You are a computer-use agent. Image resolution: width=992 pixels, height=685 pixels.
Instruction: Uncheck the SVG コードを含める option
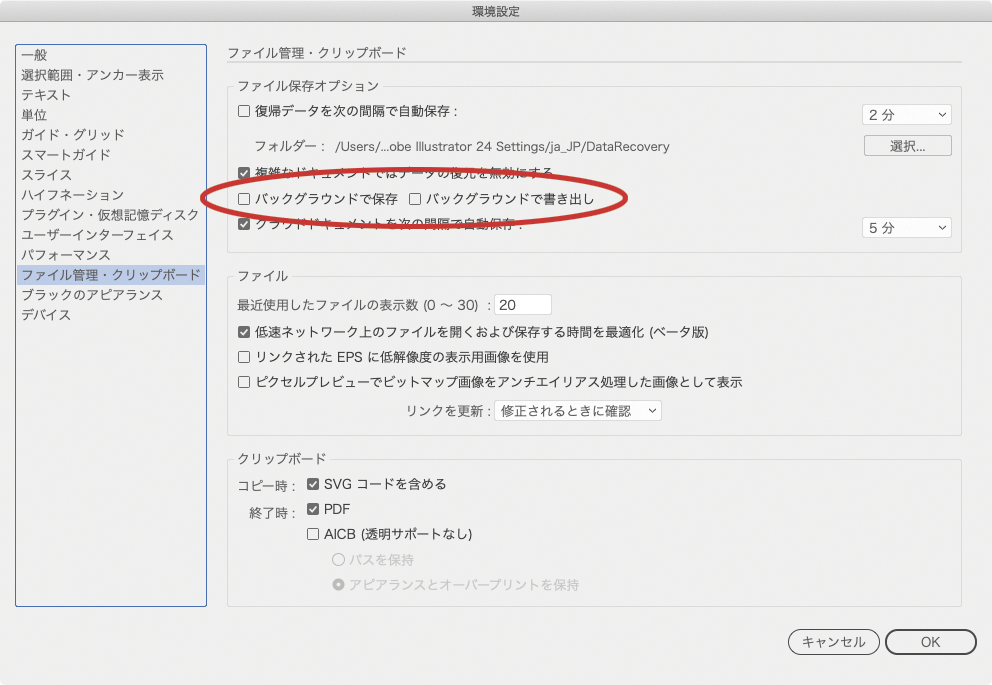(x=314, y=484)
